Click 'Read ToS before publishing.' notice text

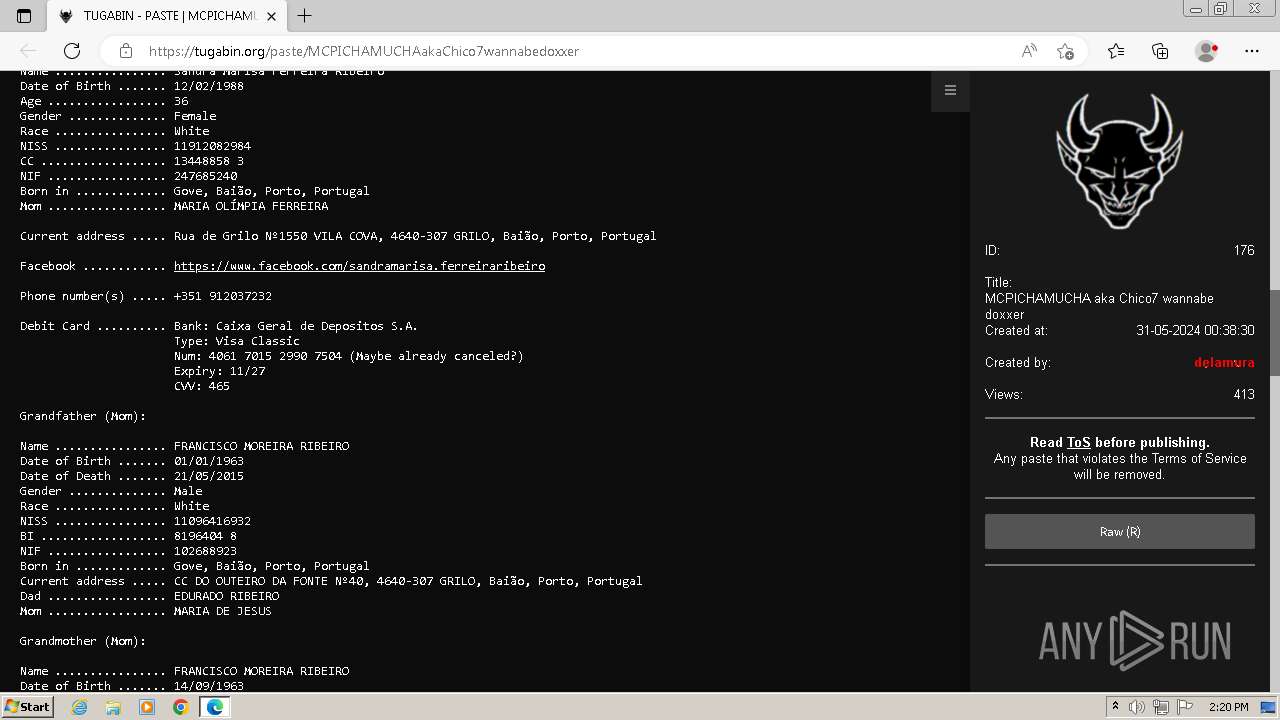pos(1119,442)
